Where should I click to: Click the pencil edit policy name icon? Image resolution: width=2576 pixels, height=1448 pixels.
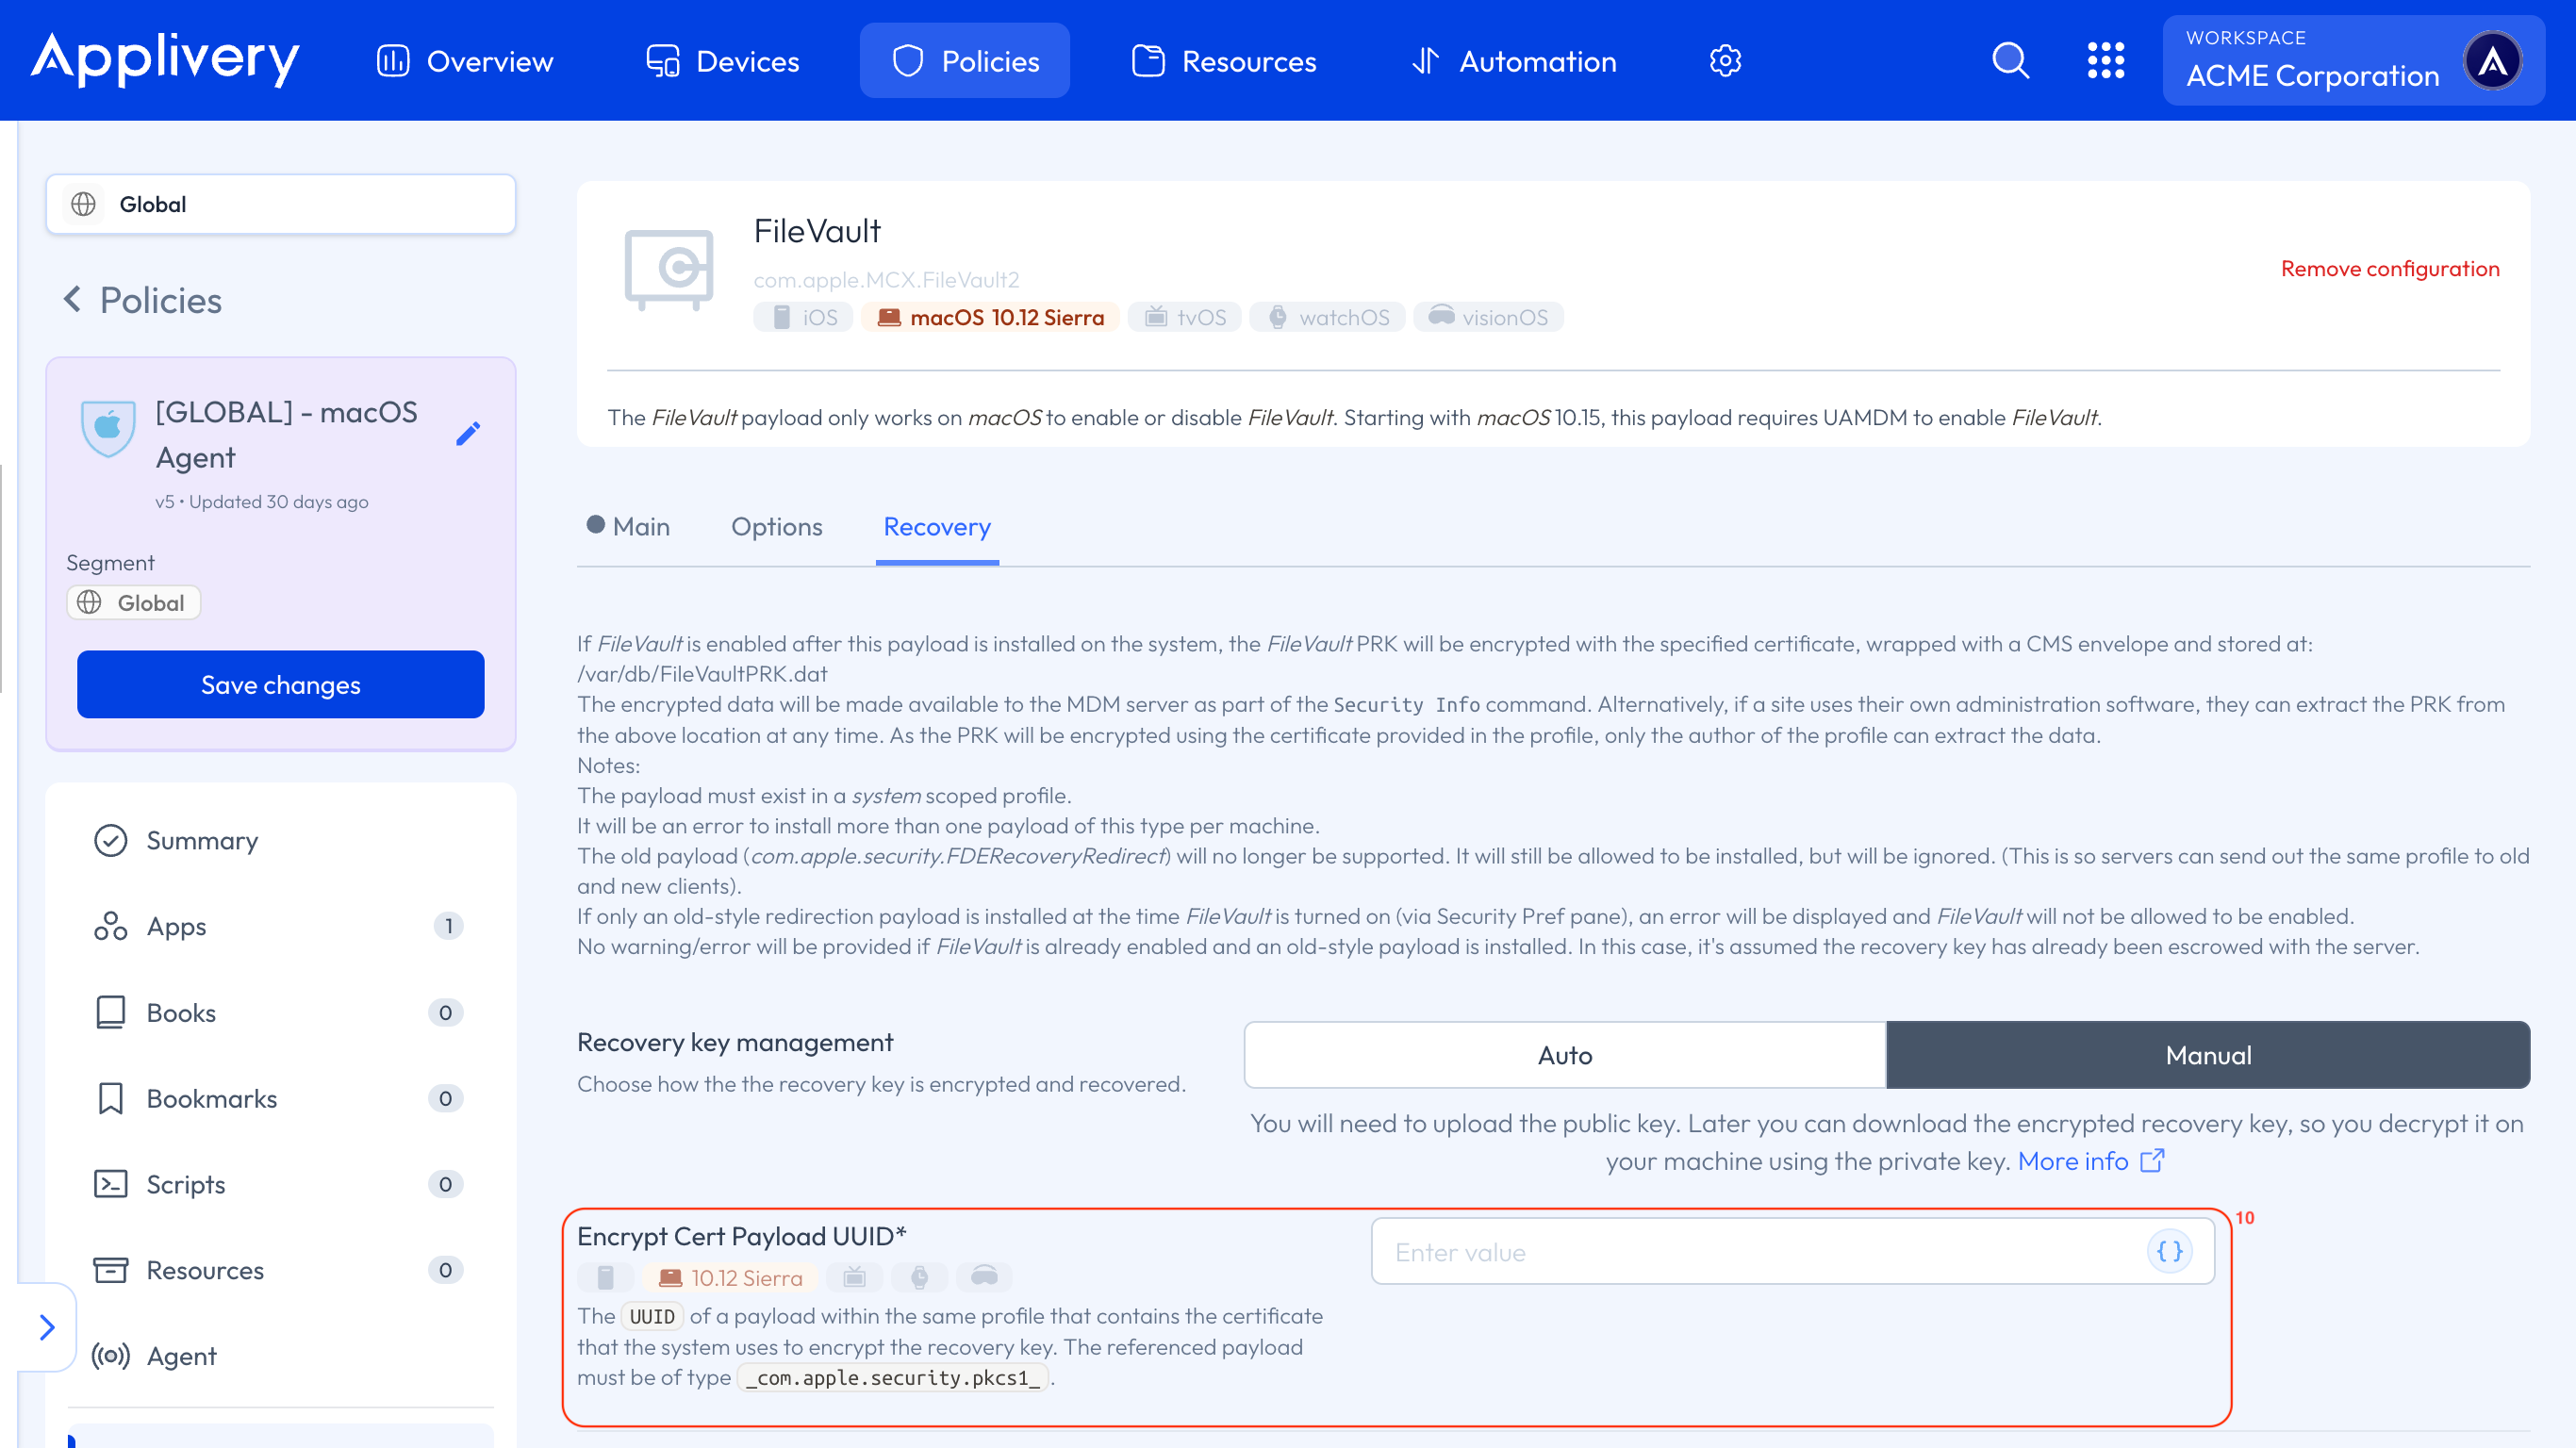click(468, 434)
